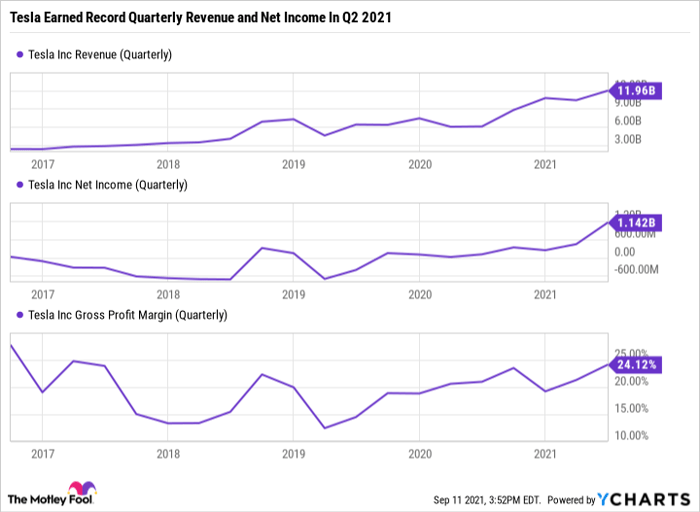700x512 pixels.
Task: Click '2019' under the Gross Profit Margin chart
Action: coord(294,454)
